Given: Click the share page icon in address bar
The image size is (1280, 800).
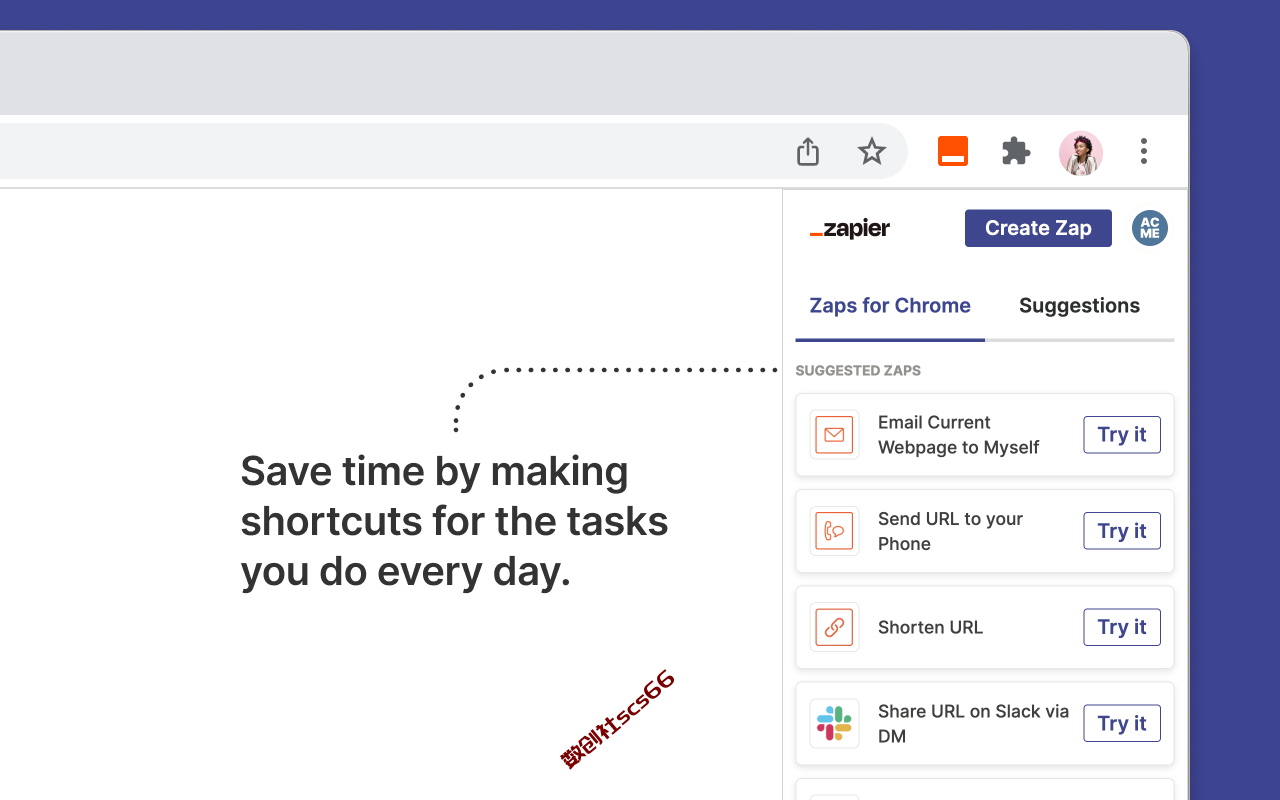Looking at the screenshot, I should [x=808, y=151].
